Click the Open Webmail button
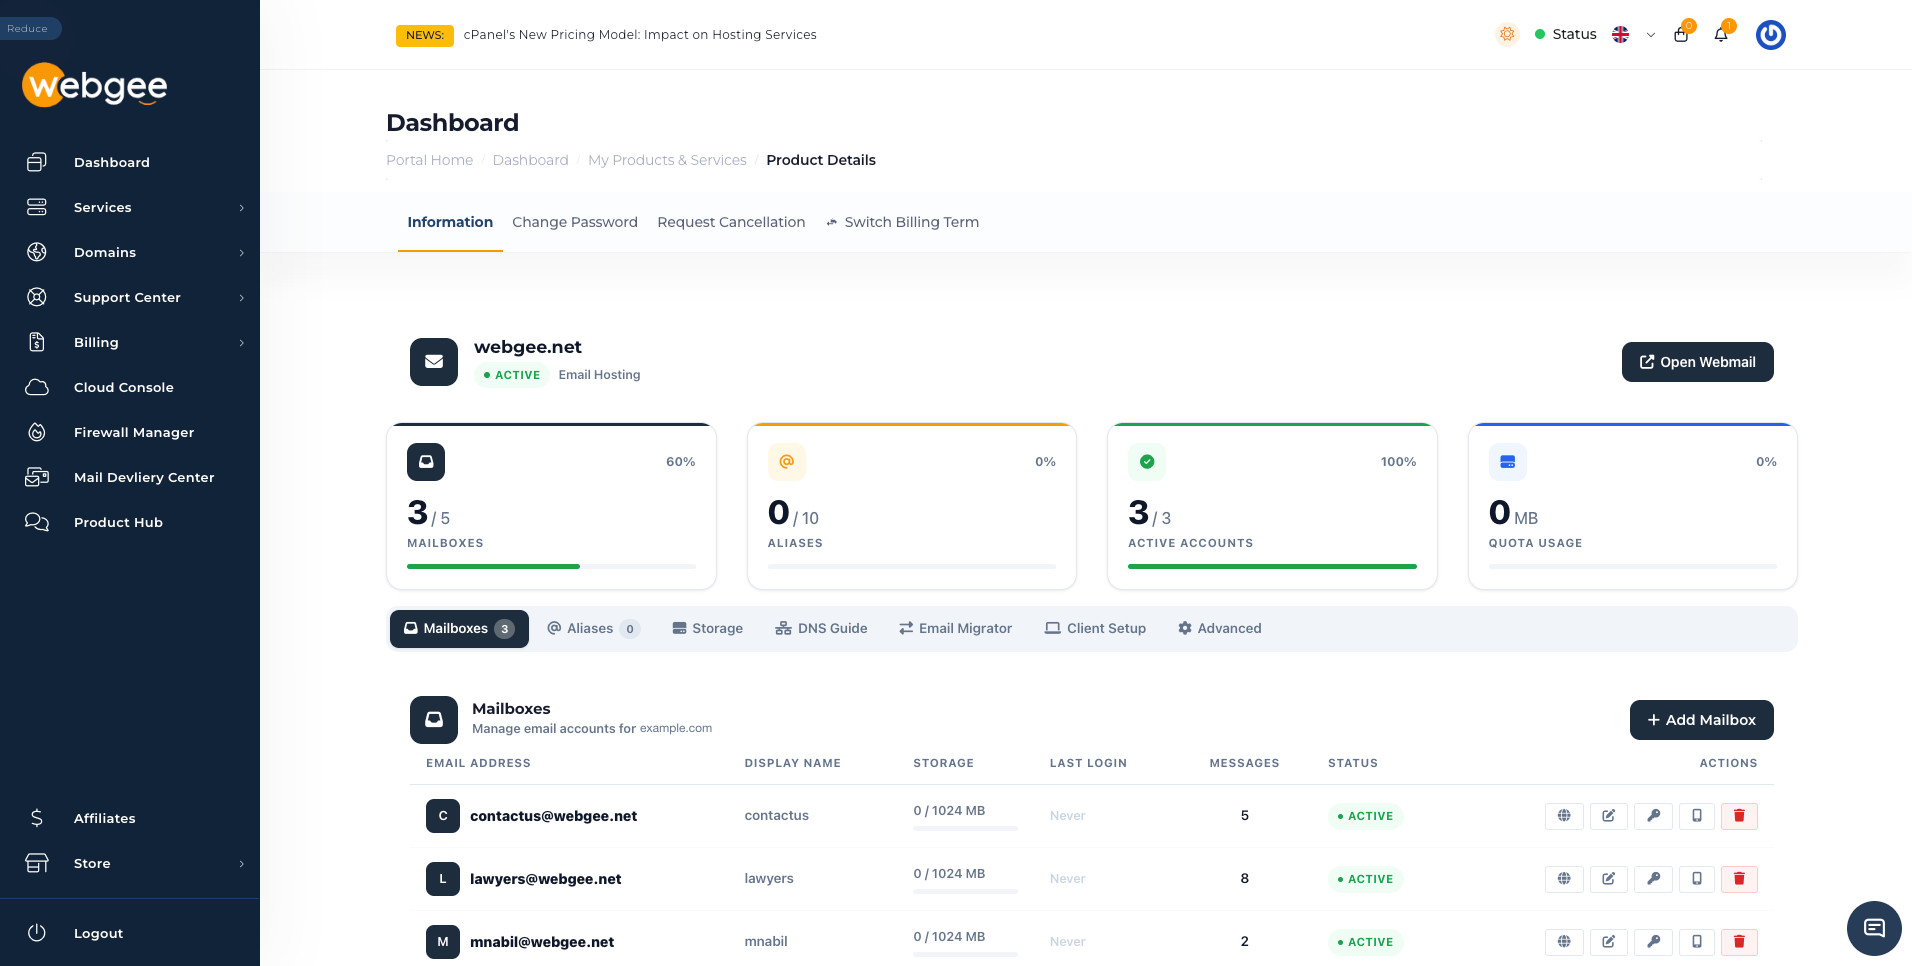This screenshot has width=1912, height=966. click(x=1697, y=362)
